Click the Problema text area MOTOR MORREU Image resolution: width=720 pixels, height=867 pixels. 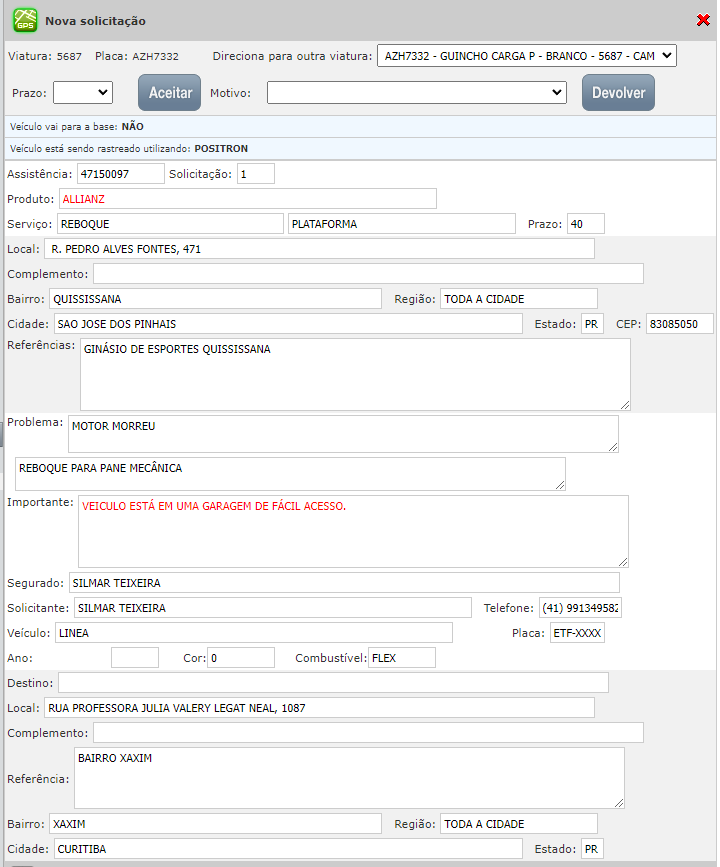(343, 434)
